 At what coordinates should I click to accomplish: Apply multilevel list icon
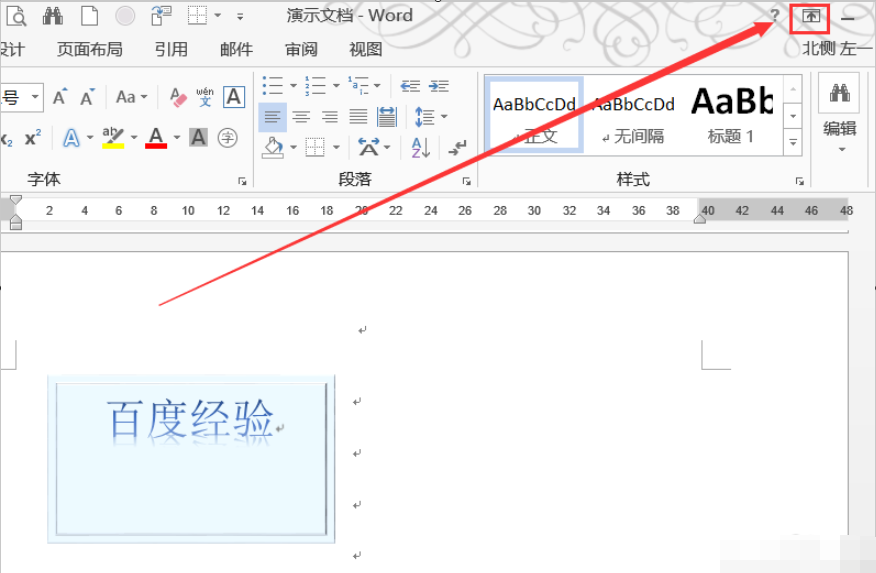coord(358,85)
